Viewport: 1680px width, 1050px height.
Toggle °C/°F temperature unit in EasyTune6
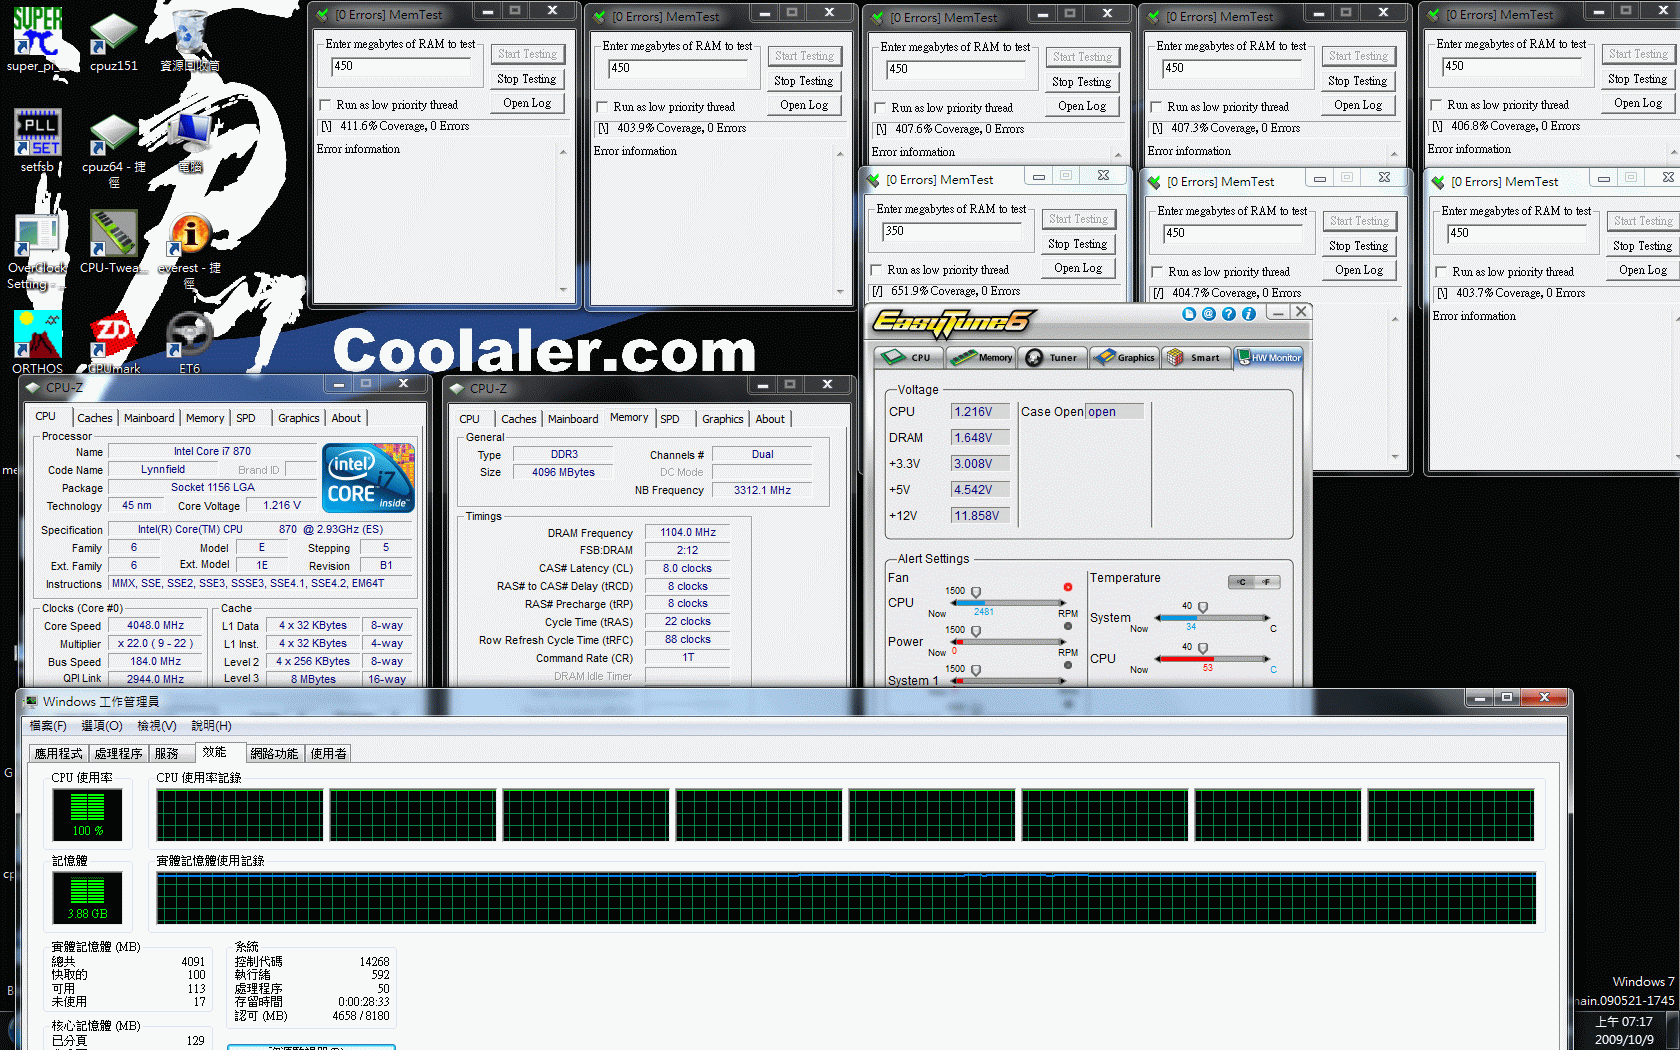[1254, 582]
